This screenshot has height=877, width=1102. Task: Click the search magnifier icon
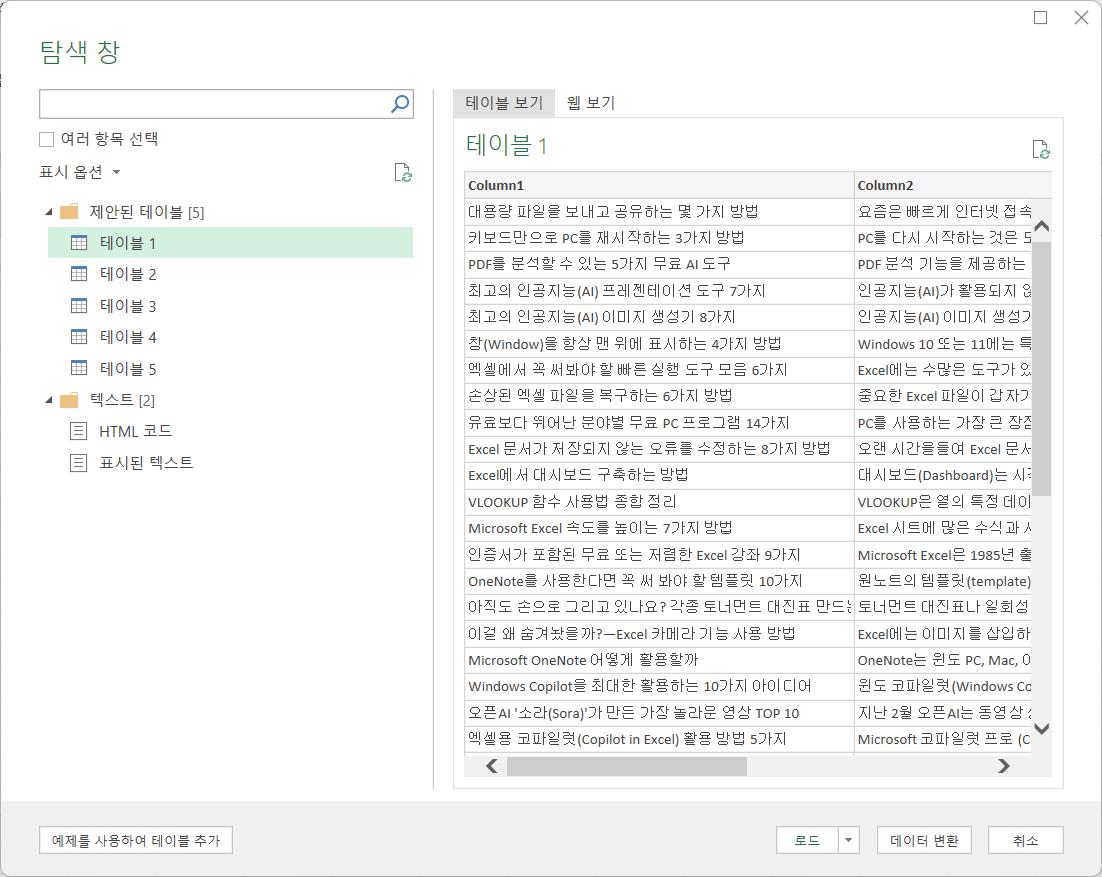click(x=399, y=103)
